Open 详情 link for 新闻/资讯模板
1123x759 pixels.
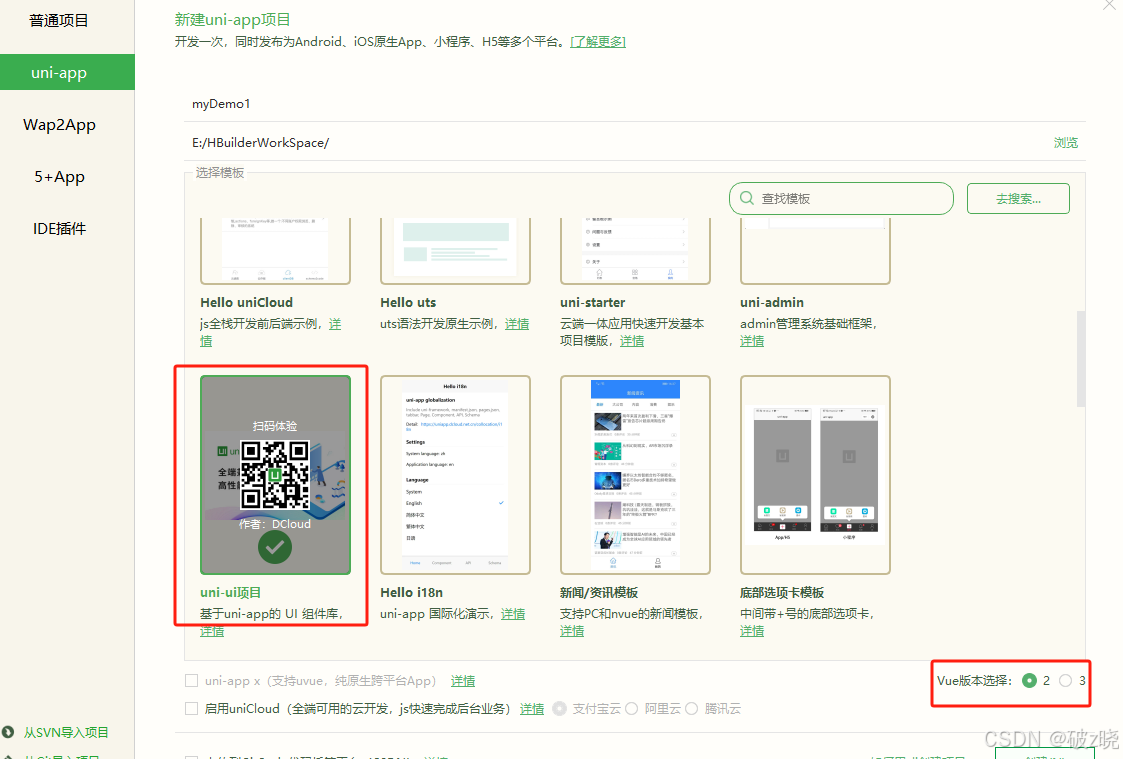coord(572,631)
